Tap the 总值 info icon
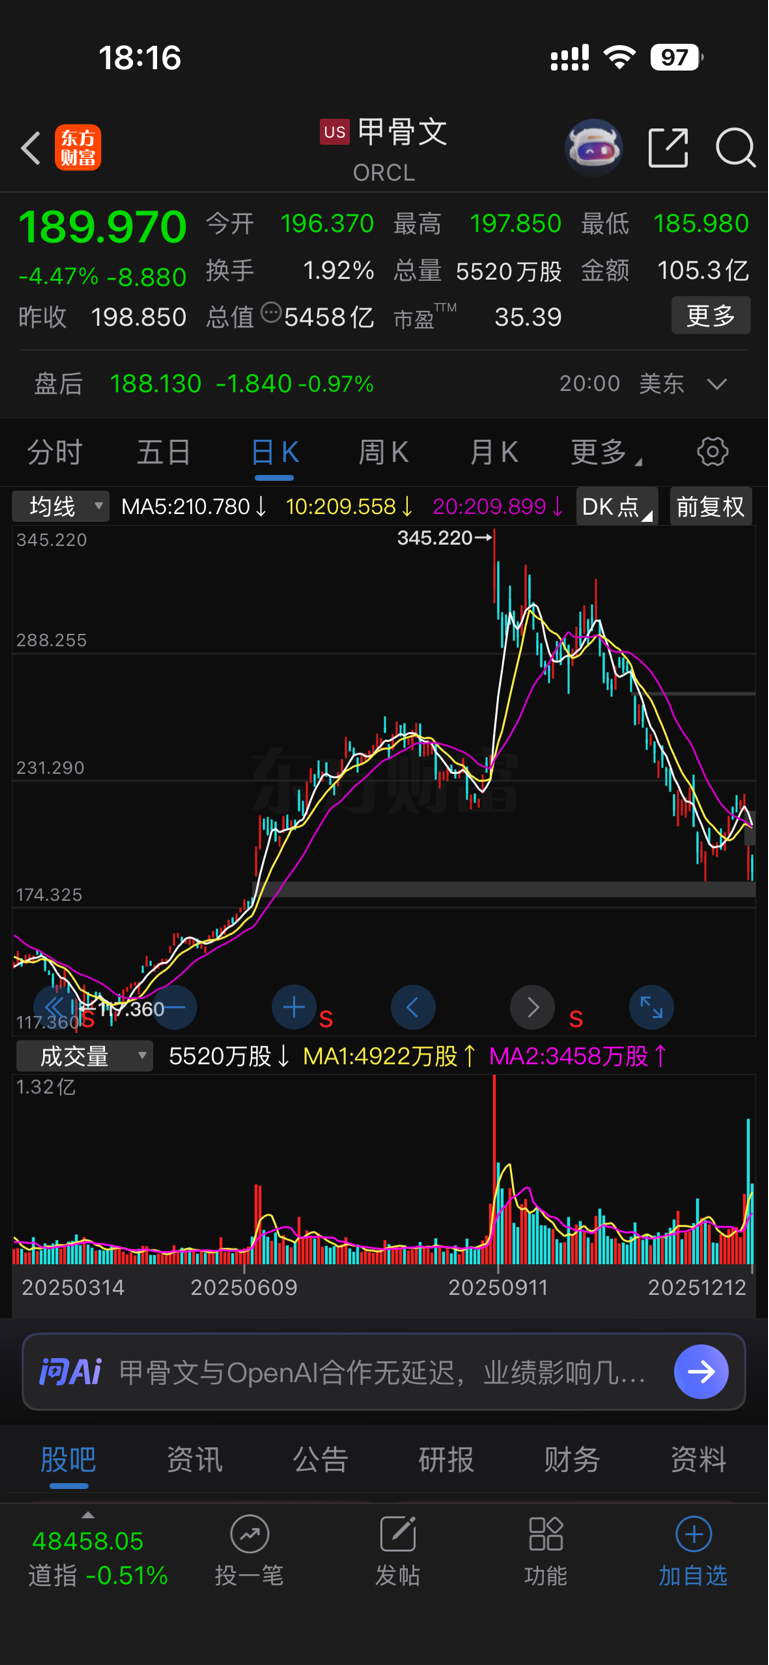 (x=270, y=313)
